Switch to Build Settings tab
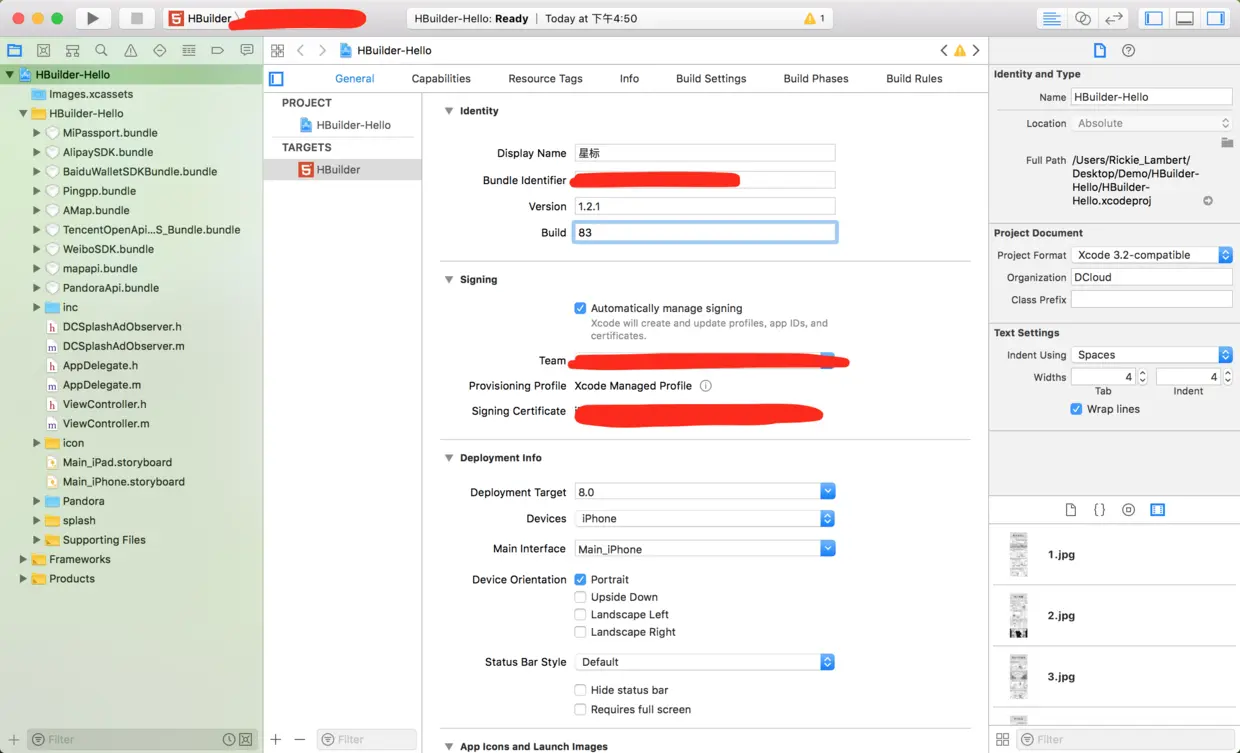This screenshot has height=753, width=1240. [711, 78]
